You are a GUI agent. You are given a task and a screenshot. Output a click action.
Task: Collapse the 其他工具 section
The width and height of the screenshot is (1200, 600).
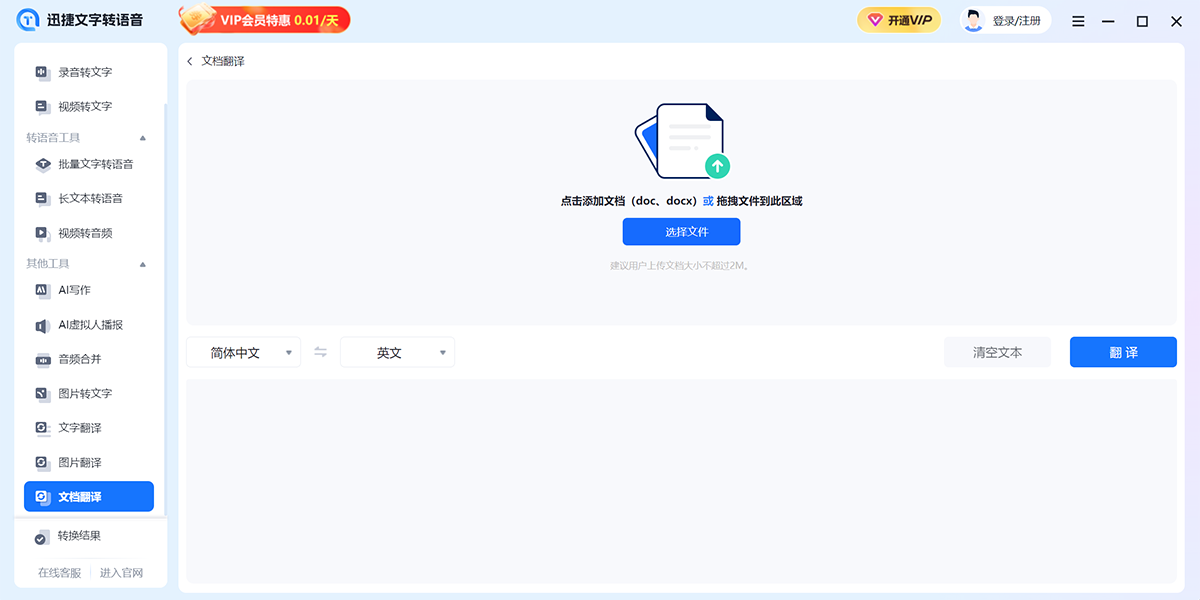pyautogui.click(x=142, y=264)
